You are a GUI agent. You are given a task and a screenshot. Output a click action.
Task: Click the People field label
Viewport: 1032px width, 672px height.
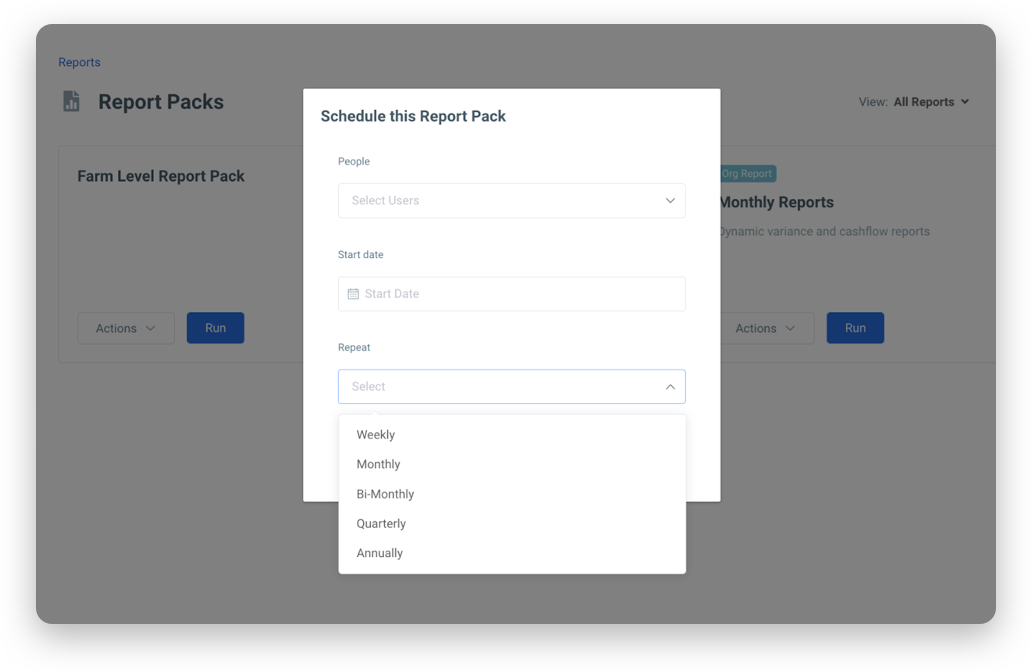(x=353, y=161)
